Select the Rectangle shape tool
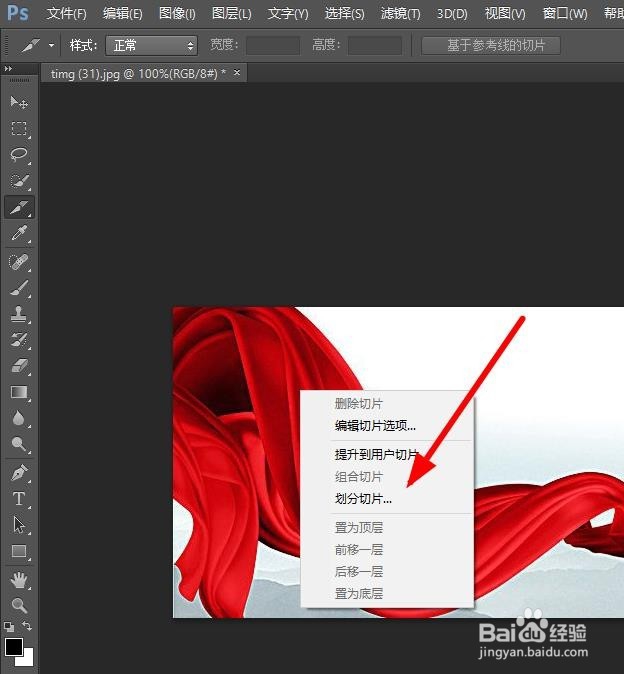Screen dimensions: 624x674 (x=19, y=551)
